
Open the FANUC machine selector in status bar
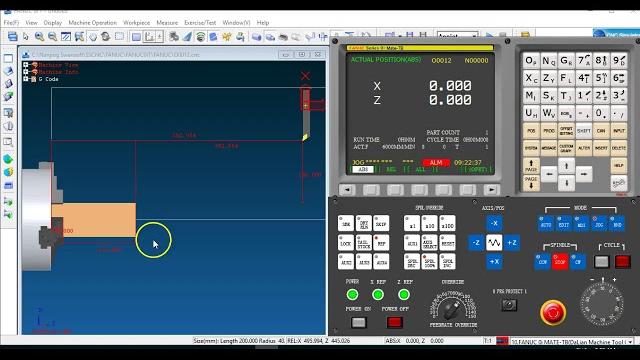point(572,342)
